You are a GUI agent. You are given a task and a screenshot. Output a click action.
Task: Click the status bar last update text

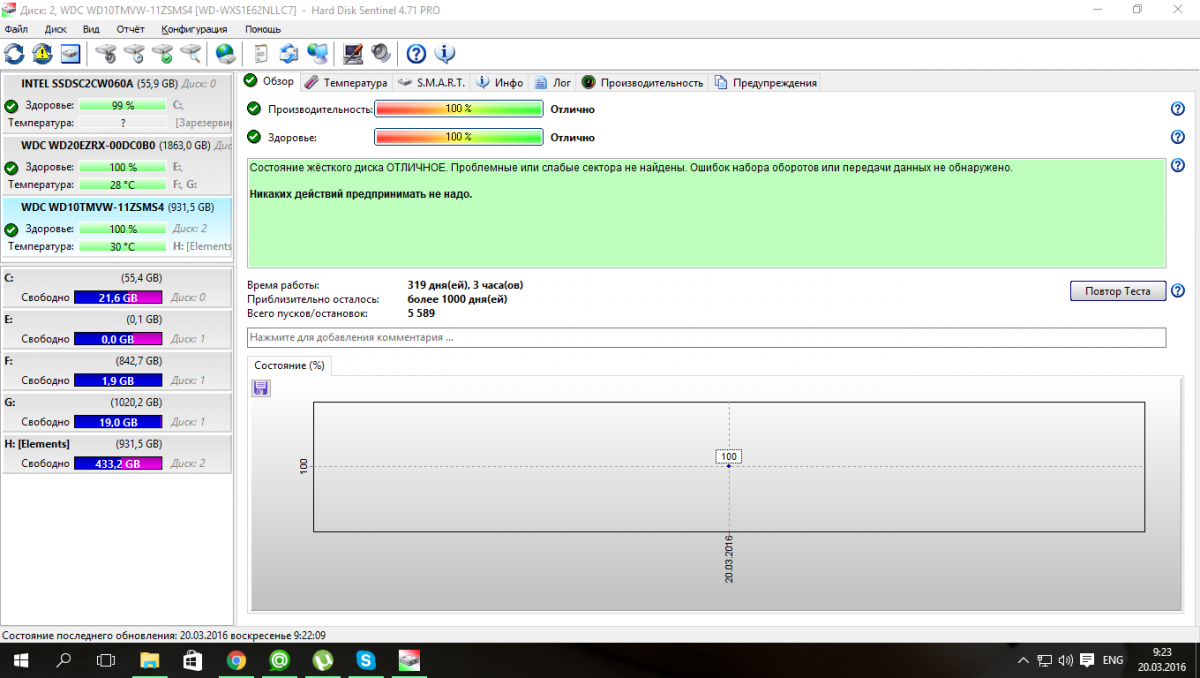point(164,635)
